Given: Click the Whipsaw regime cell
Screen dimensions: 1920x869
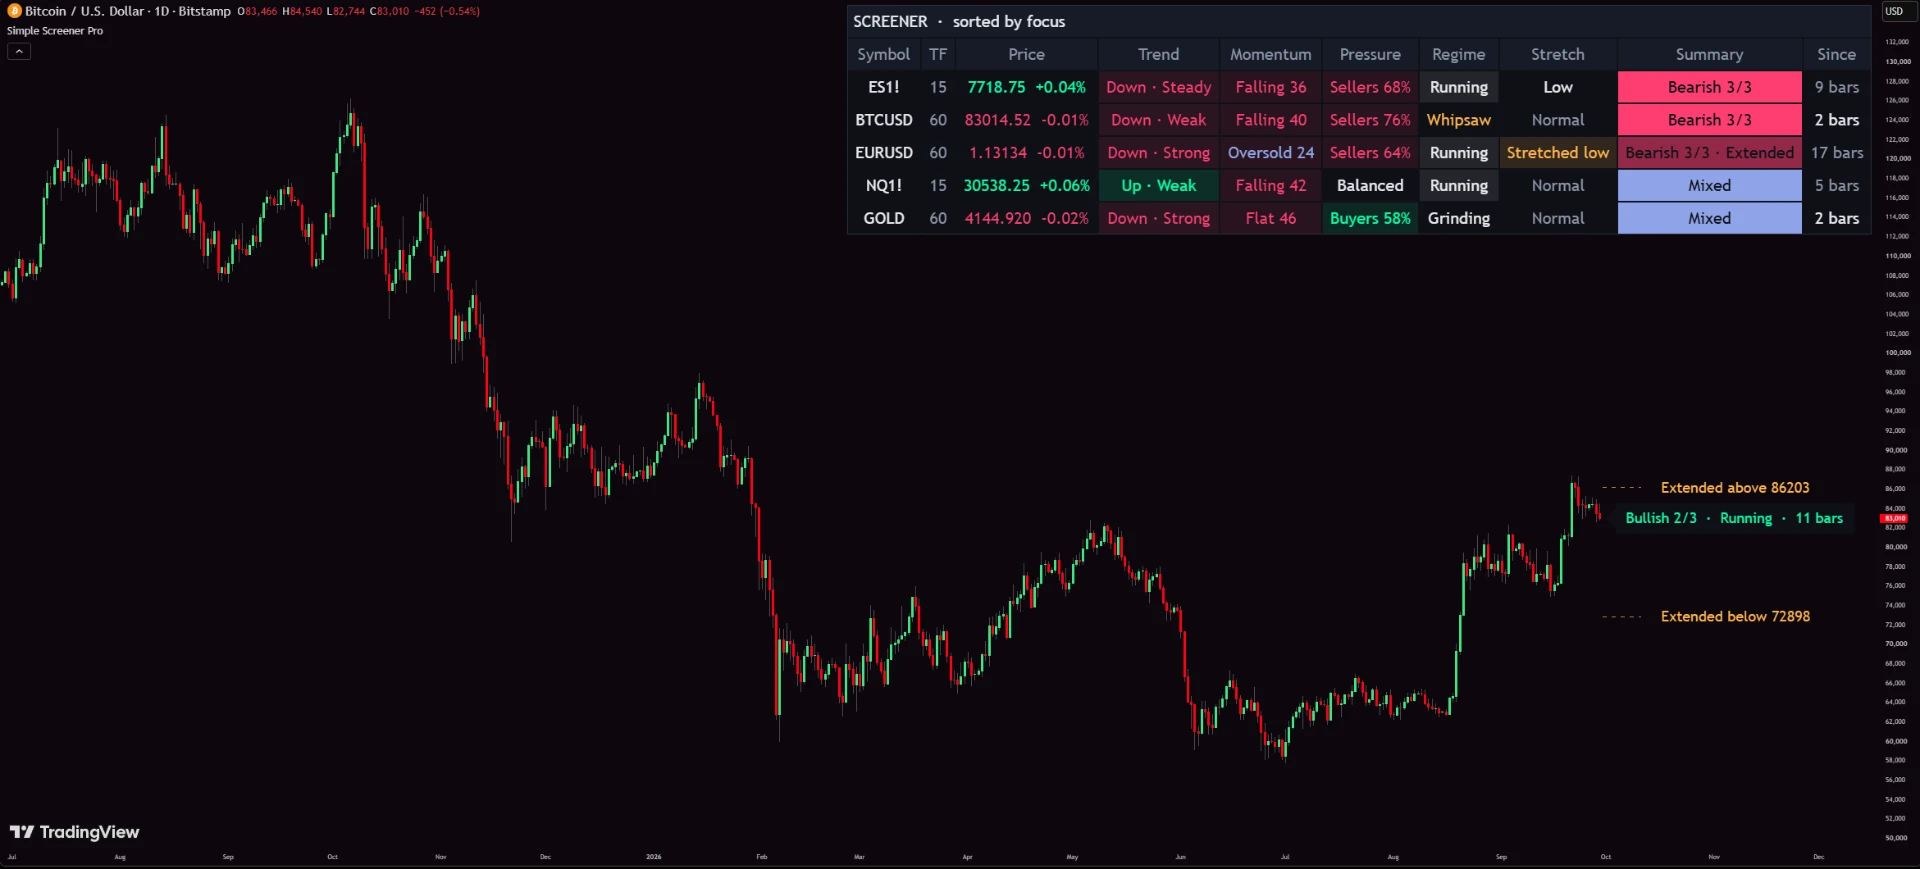Looking at the screenshot, I should click(x=1458, y=120).
